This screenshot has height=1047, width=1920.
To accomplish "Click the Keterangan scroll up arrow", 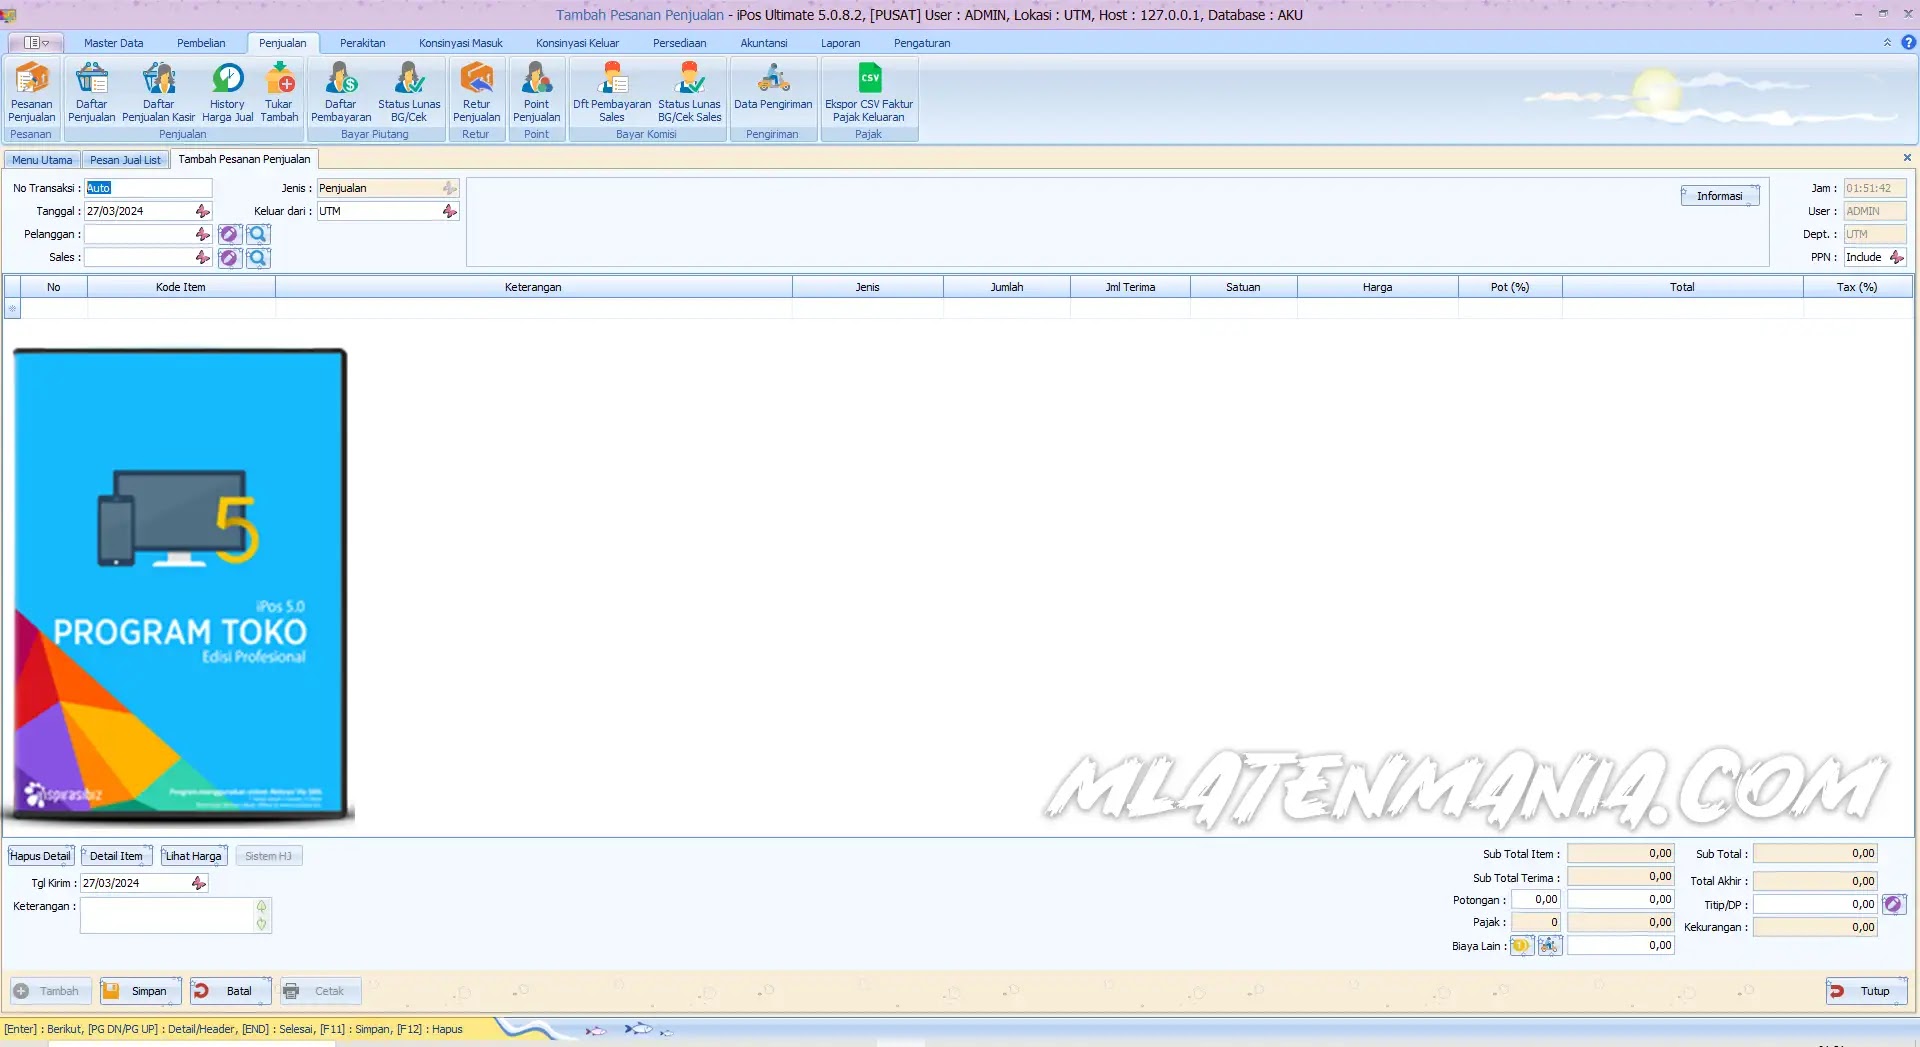I will click(x=262, y=907).
